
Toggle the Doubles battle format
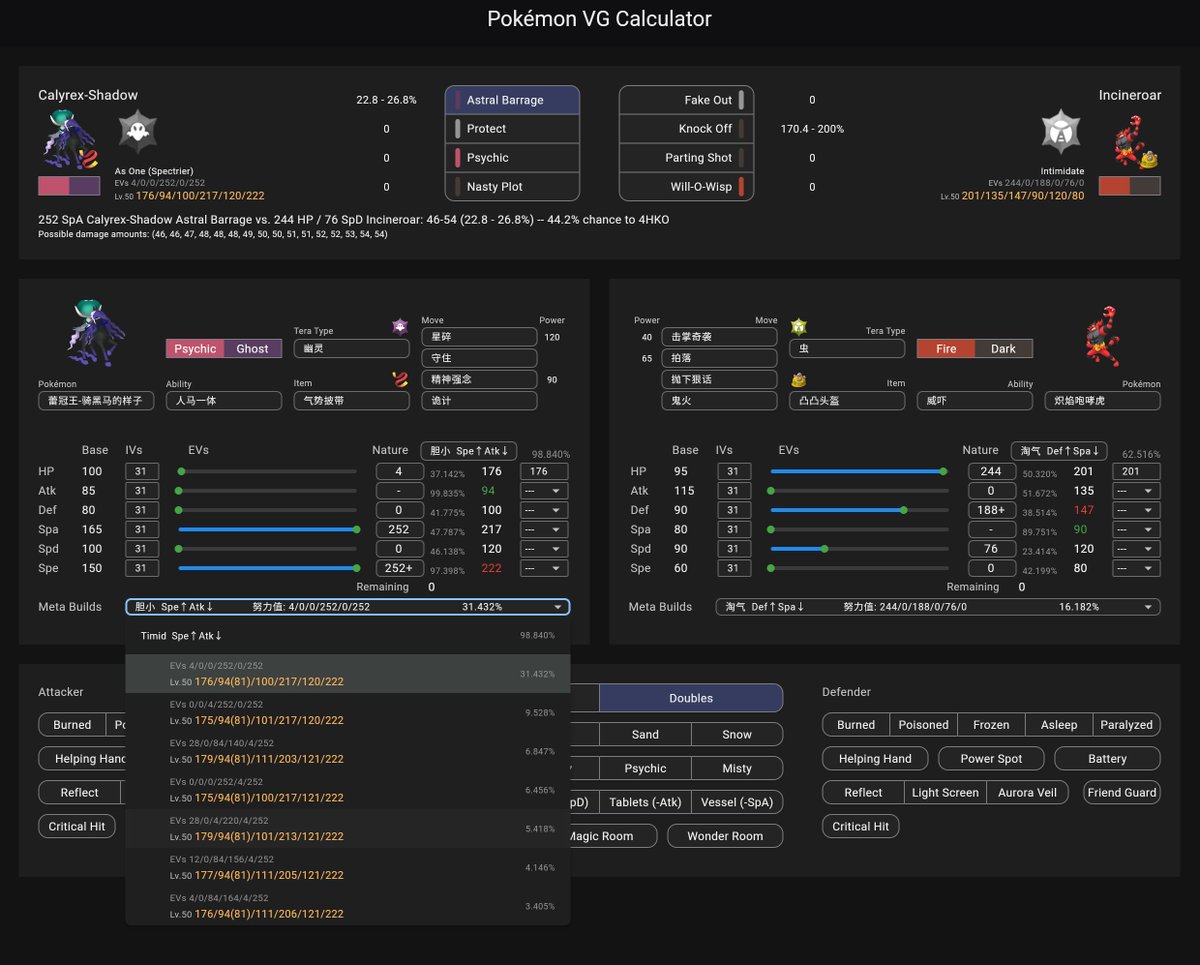tap(691, 698)
